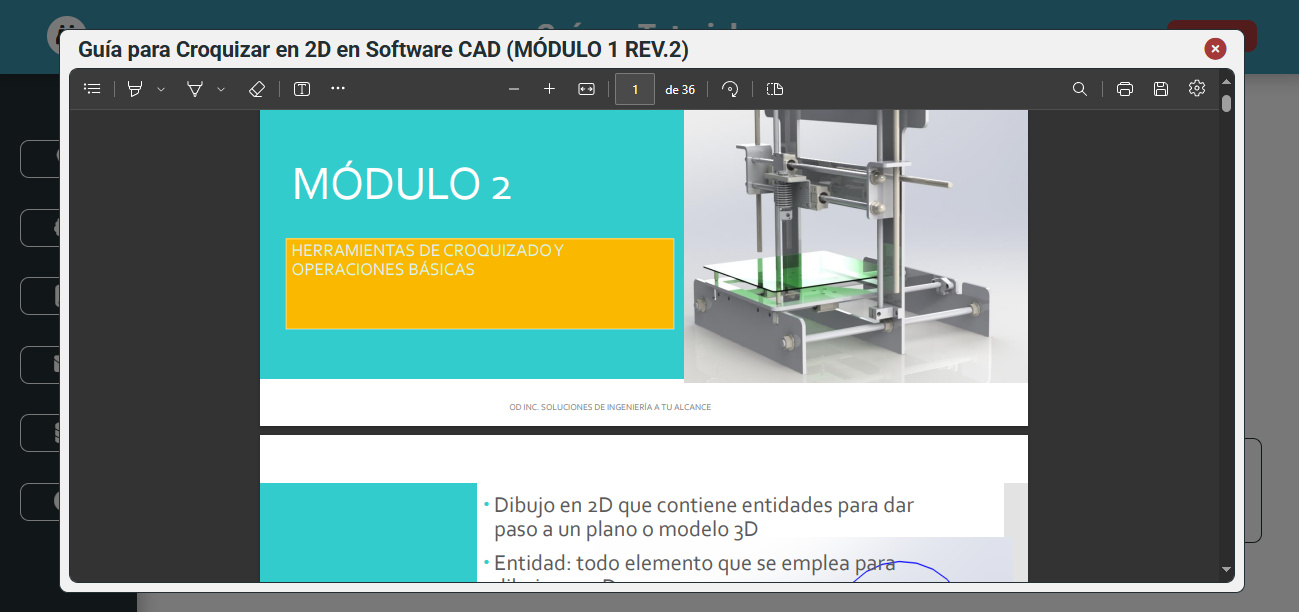Image resolution: width=1299 pixels, height=612 pixels.
Task: Zoom out with the minus button
Action: pos(514,89)
